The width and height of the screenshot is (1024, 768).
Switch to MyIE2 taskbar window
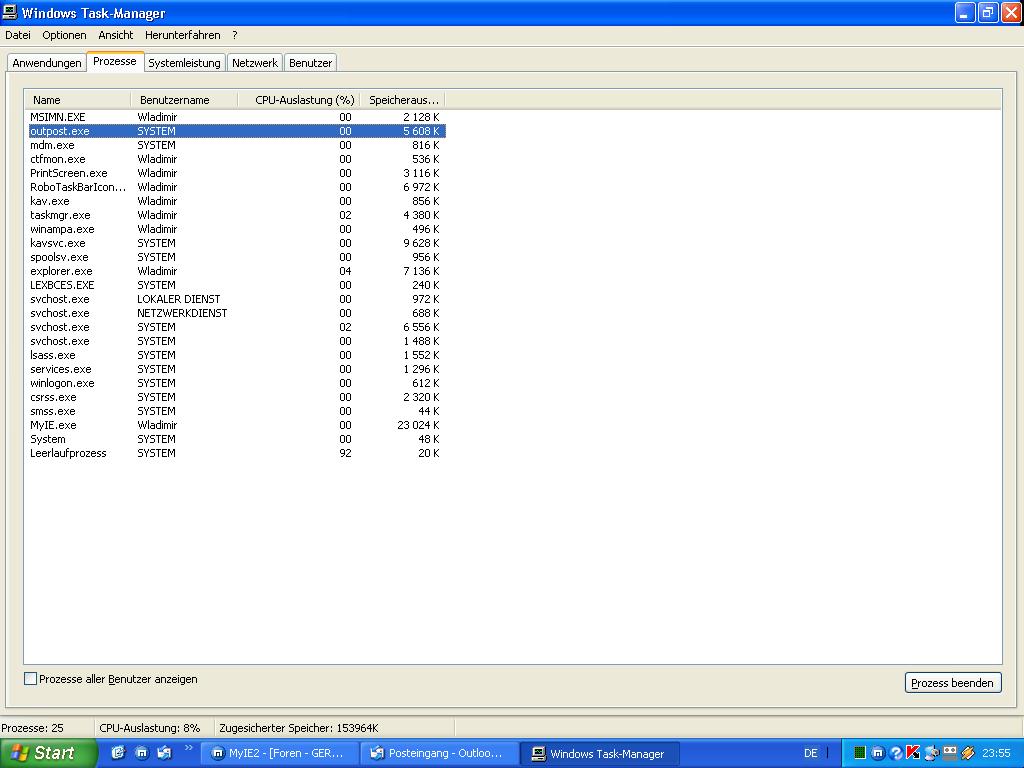280,753
